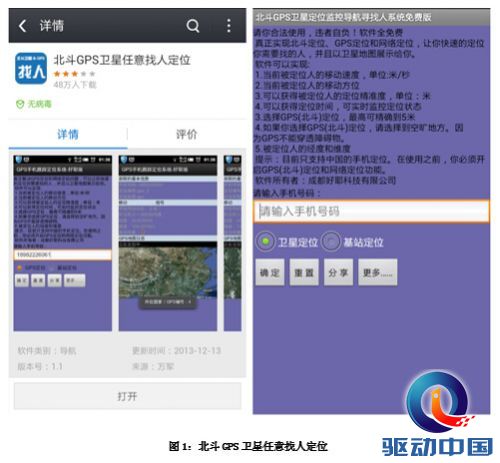Screen dimensions: 500x463
Task: Tap the green 无病毒 shield icon
Action: click(20, 104)
